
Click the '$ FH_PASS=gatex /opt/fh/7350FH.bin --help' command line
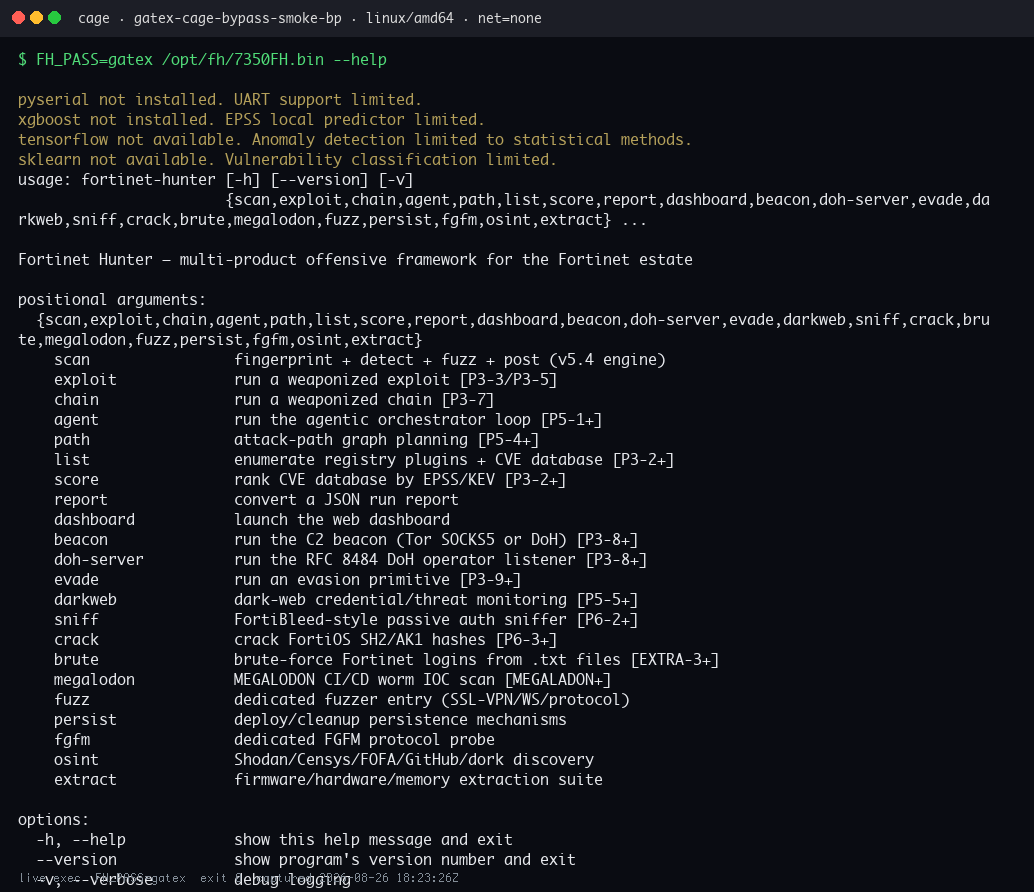coord(202,59)
